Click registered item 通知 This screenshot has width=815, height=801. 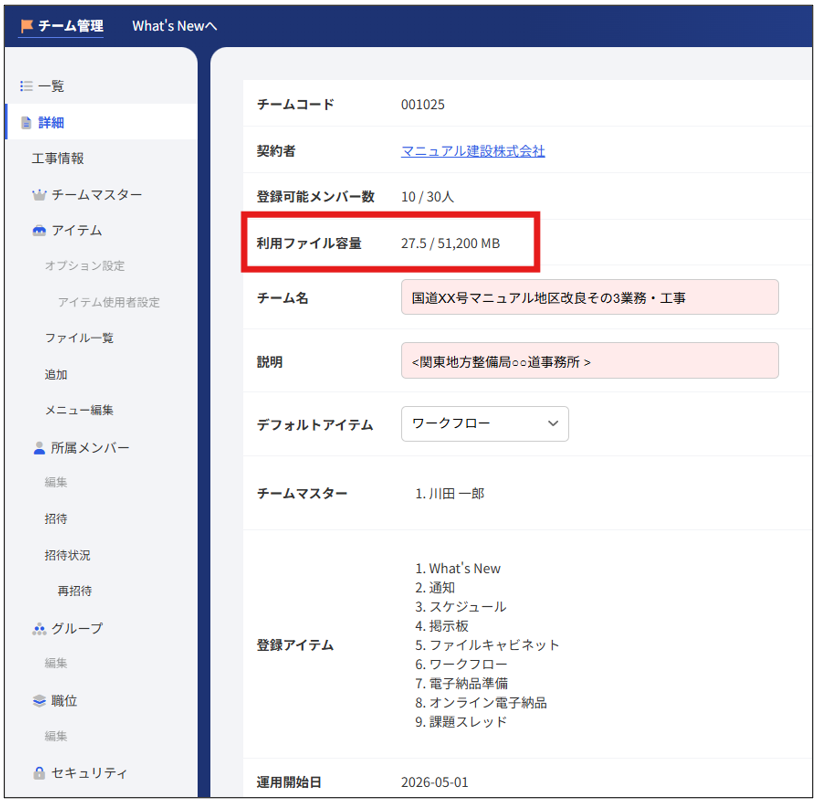pos(442,588)
